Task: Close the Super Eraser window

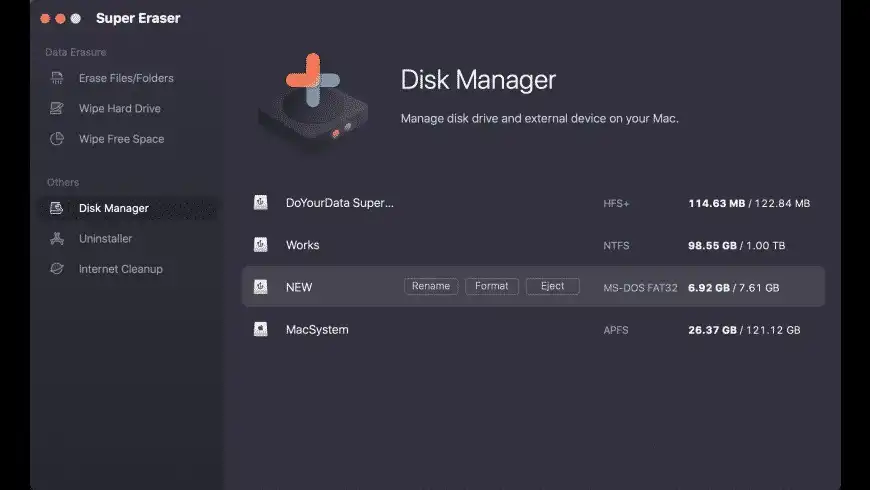Action: point(45,19)
